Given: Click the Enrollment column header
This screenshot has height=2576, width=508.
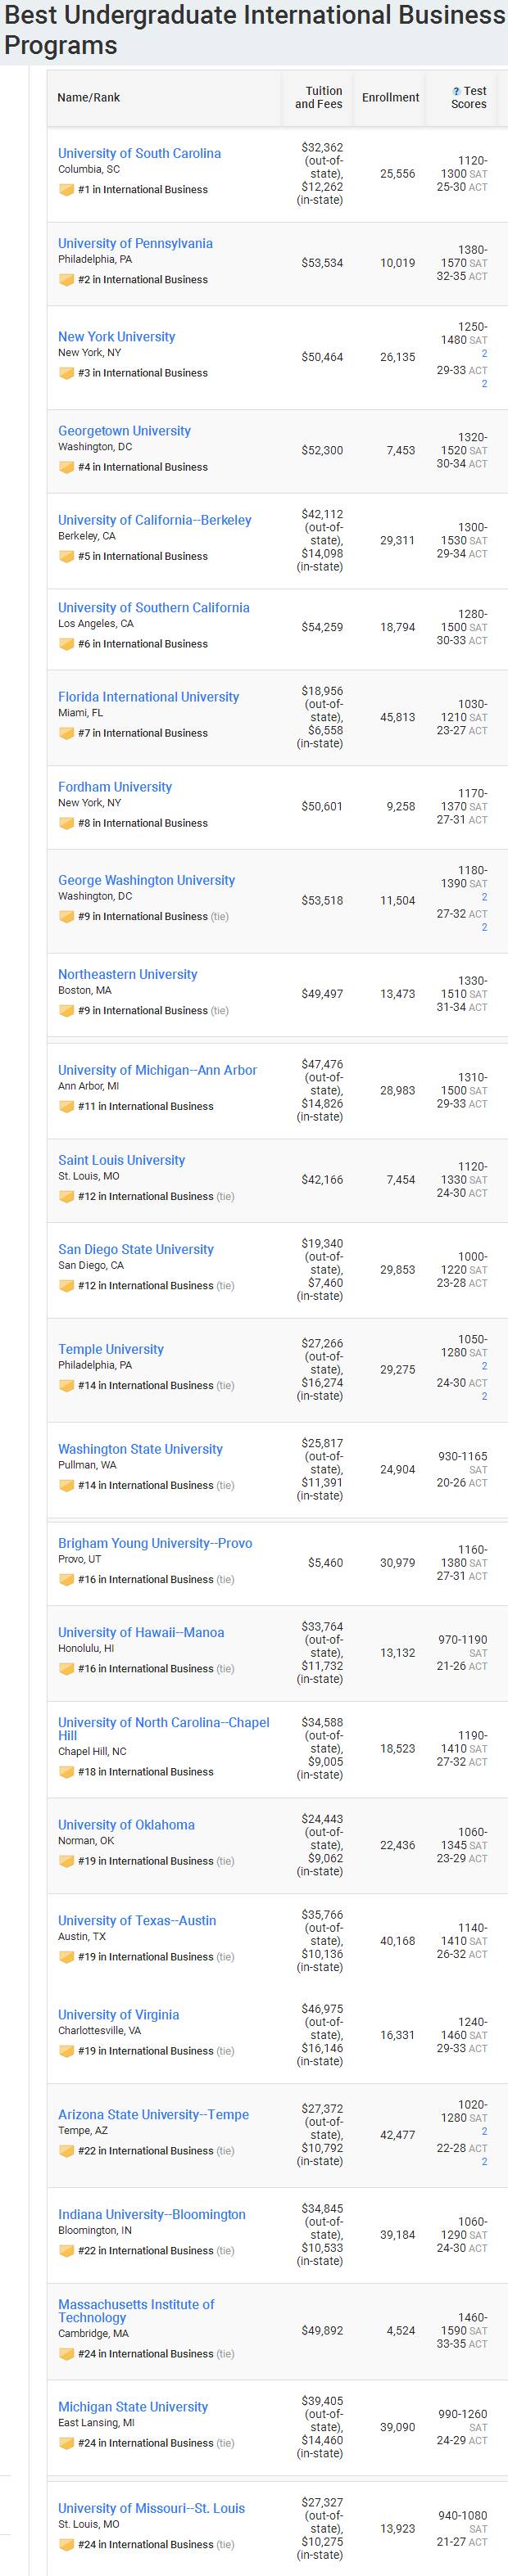Looking at the screenshot, I should point(390,97).
